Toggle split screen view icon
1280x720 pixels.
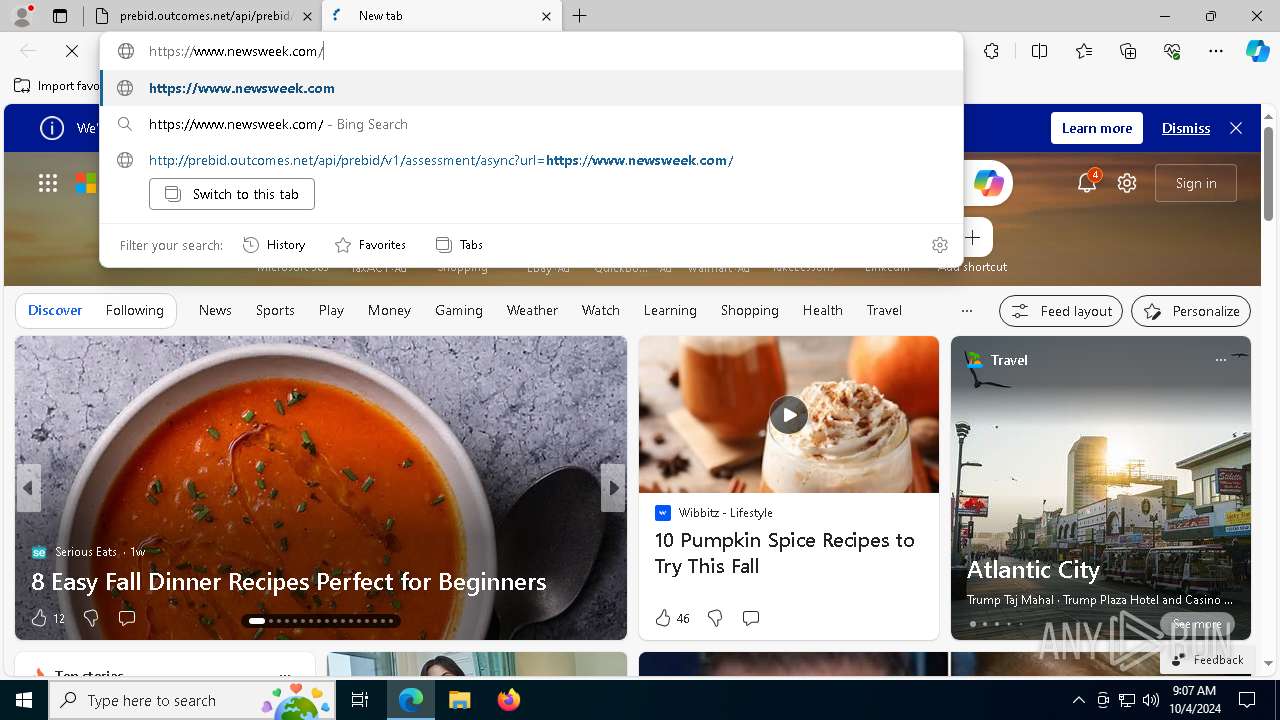(x=1039, y=51)
